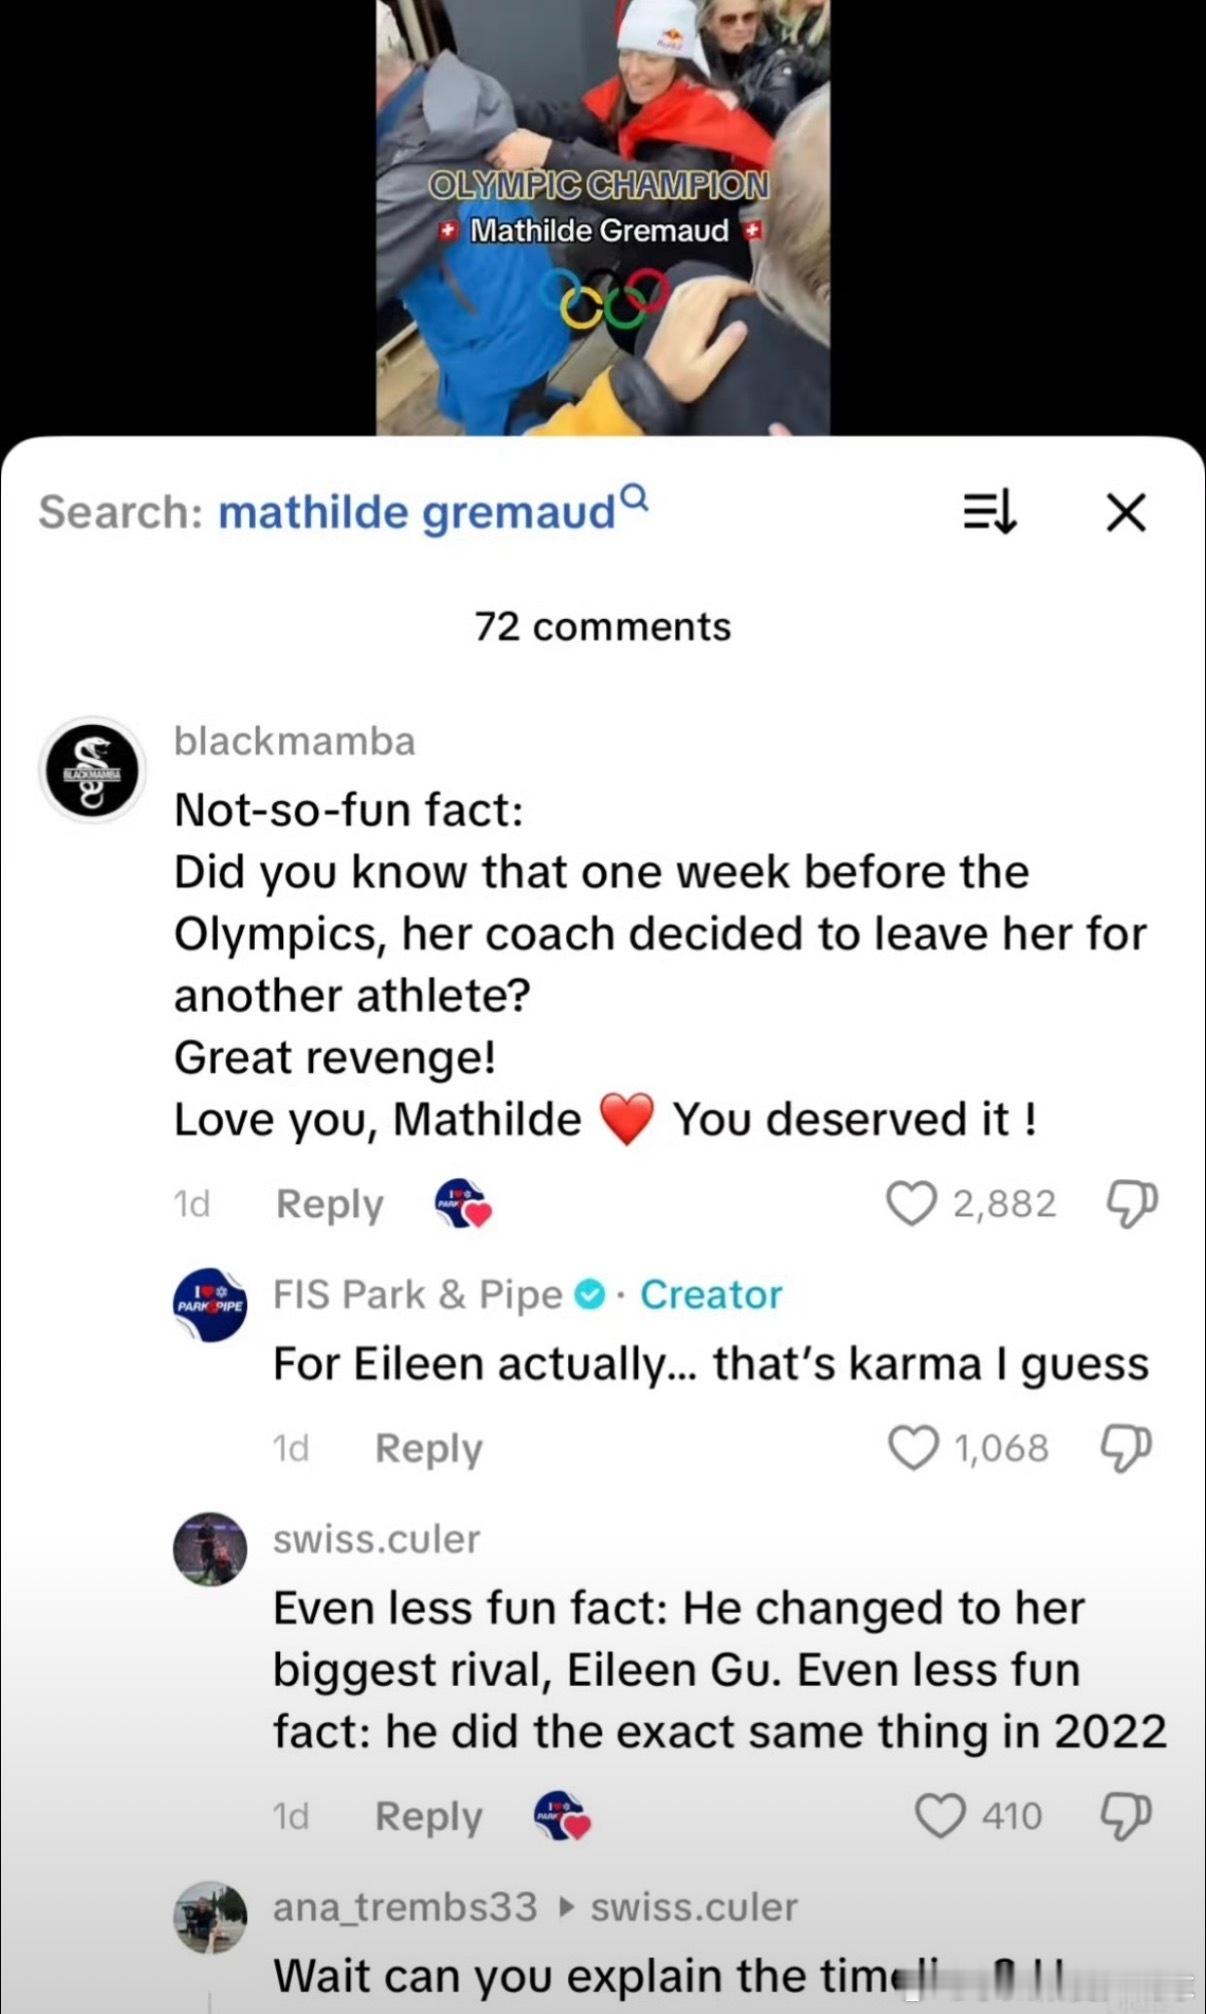The image size is (1206, 2014).
Task: Open the ana_trembs33 username link
Action: point(405,1907)
